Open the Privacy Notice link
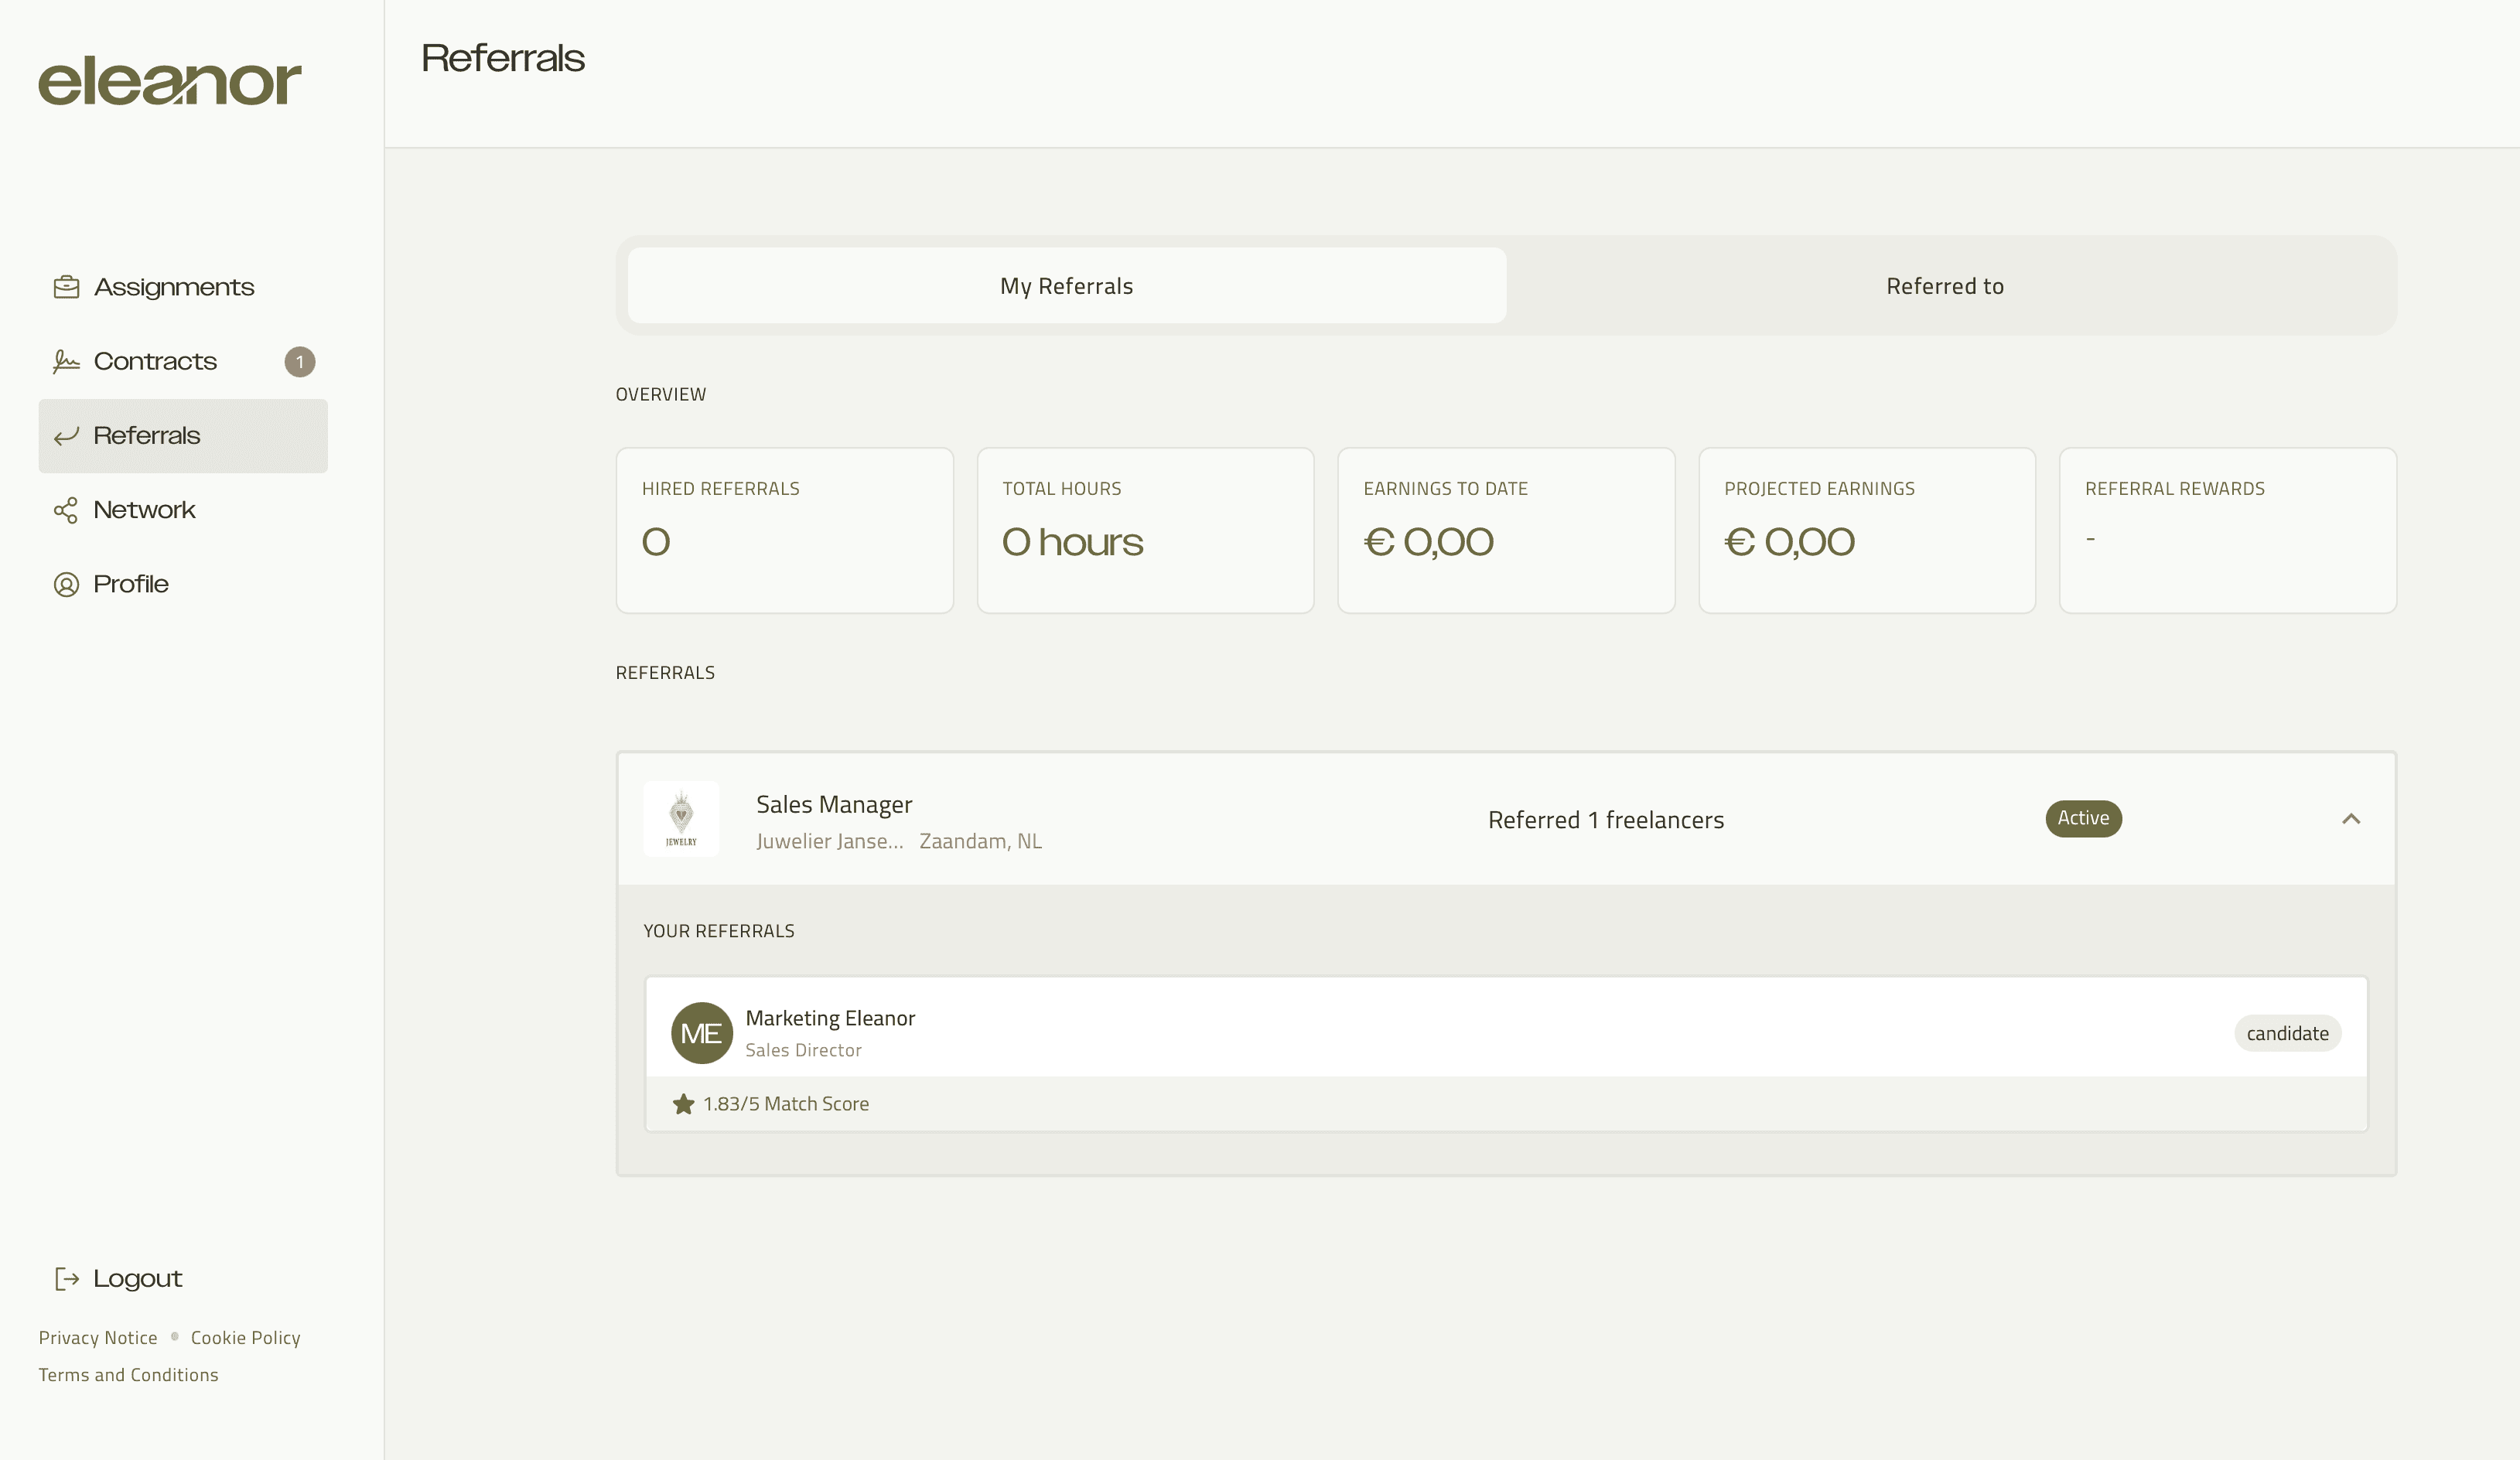 (98, 1338)
